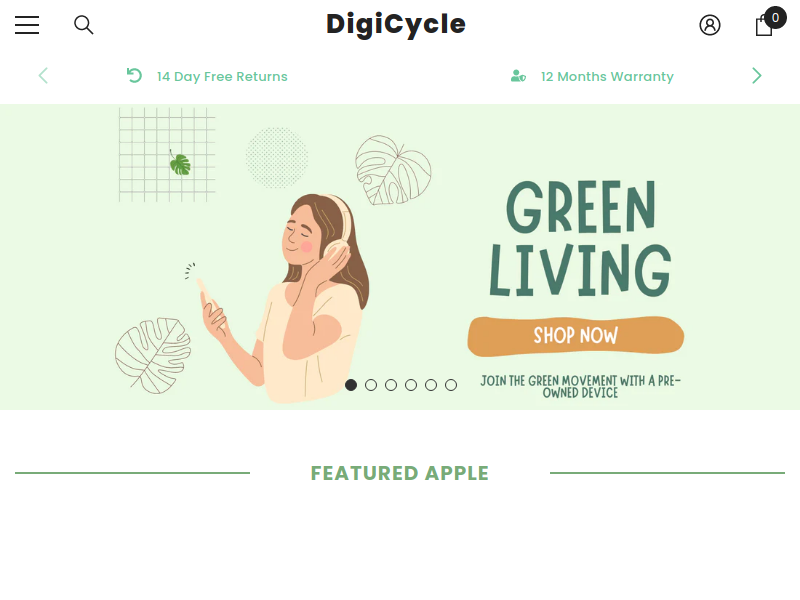Image resolution: width=800 pixels, height=600 pixels.
Task: Show next promo message with right chevron
Action: [757, 76]
